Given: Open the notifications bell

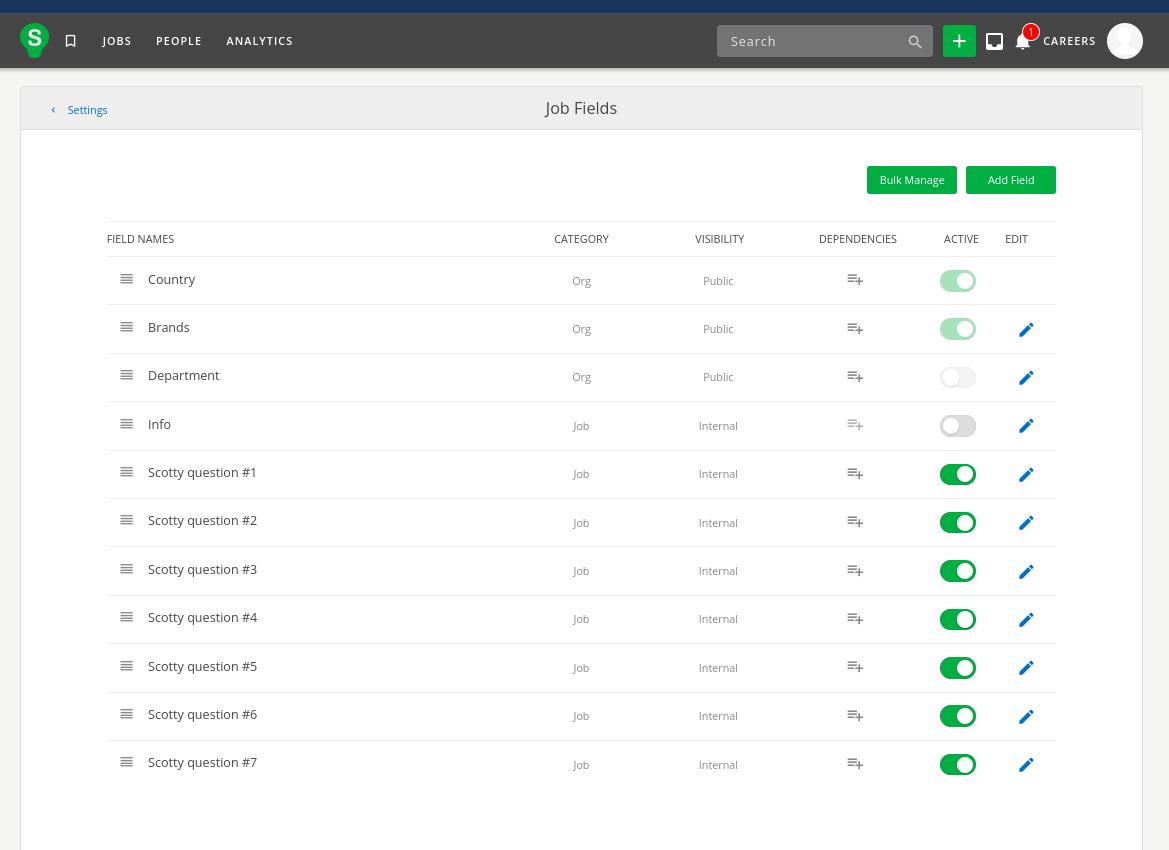Looking at the screenshot, I should 1022,41.
